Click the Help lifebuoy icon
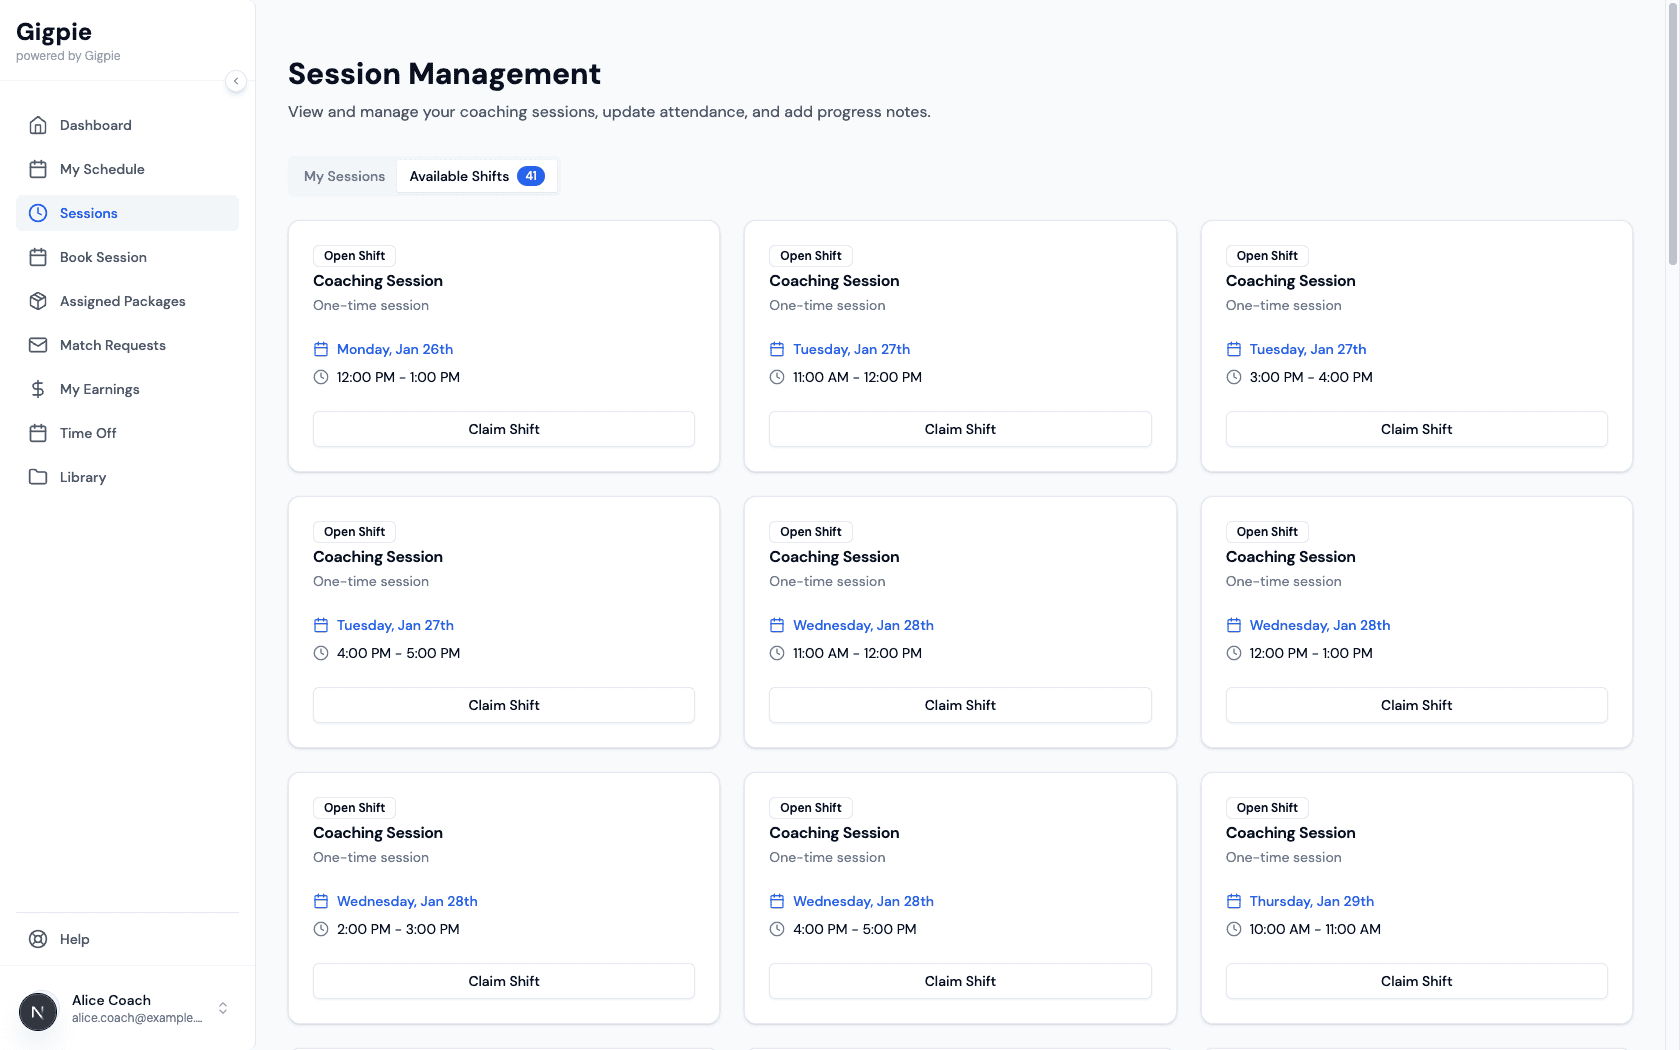The width and height of the screenshot is (1680, 1050). [x=38, y=939]
